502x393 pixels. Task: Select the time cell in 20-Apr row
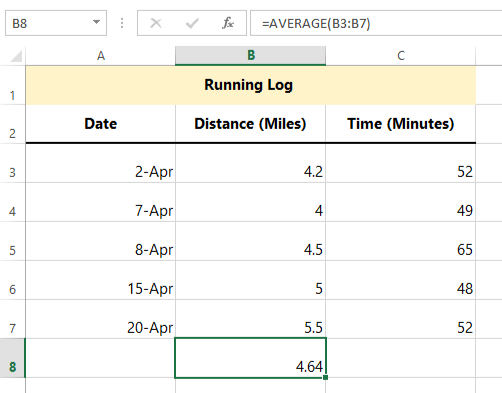(x=401, y=319)
